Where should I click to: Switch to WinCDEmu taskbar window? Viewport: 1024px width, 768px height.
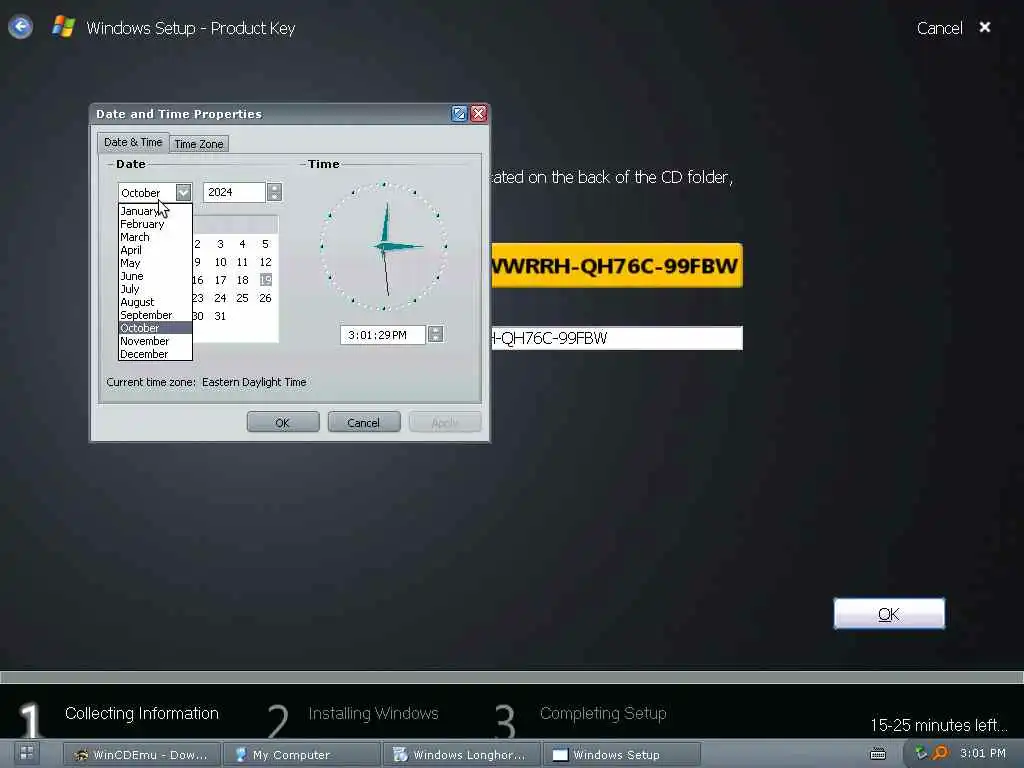142,754
